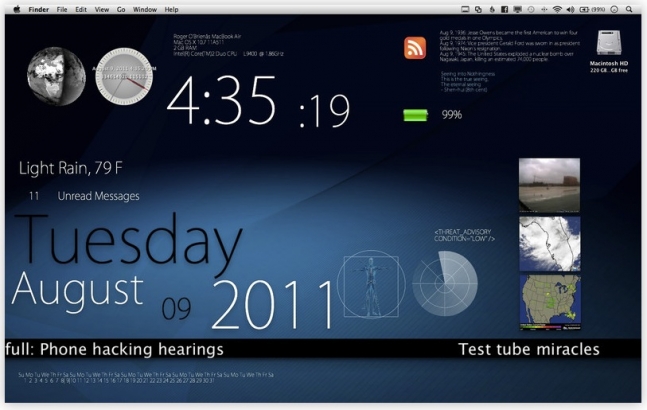Click the Wi-Fi status icon

coord(557,9)
